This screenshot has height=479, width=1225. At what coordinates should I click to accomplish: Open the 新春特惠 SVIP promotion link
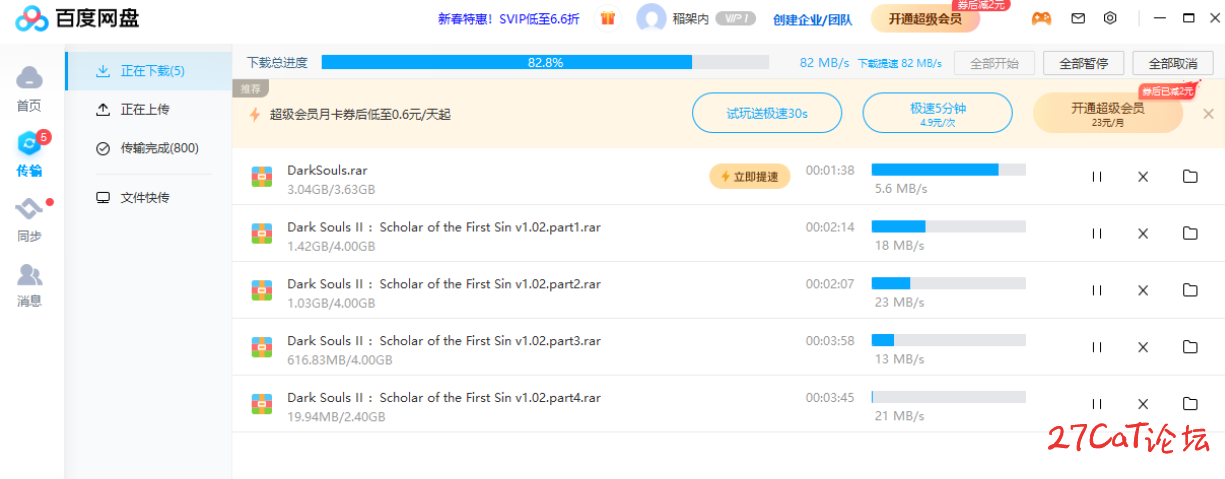[509, 18]
